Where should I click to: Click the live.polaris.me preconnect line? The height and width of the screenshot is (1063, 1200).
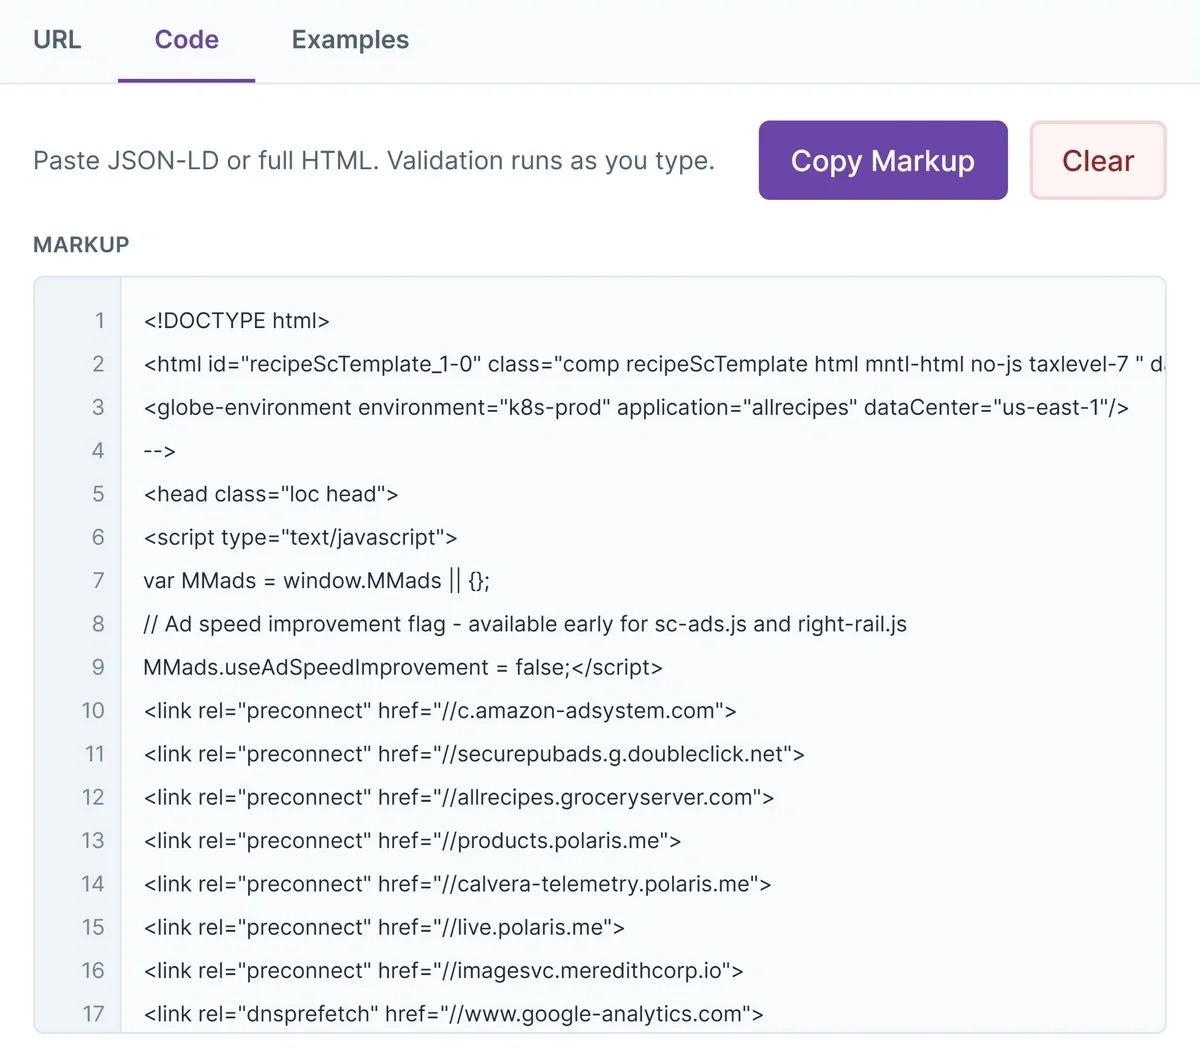[384, 927]
